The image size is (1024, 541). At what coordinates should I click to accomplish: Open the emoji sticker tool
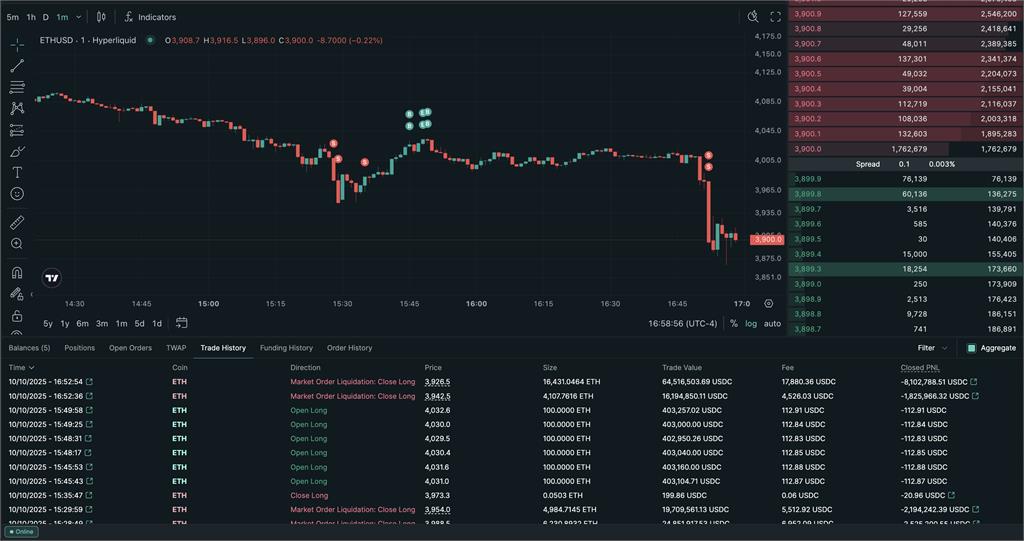click(17, 193)
